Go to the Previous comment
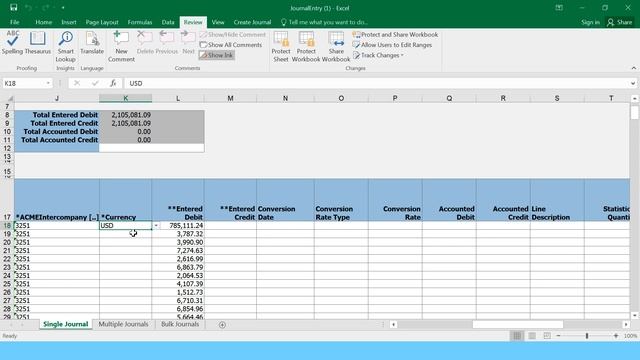This screenshot has height=360, width=640. [x=167, y=43]
